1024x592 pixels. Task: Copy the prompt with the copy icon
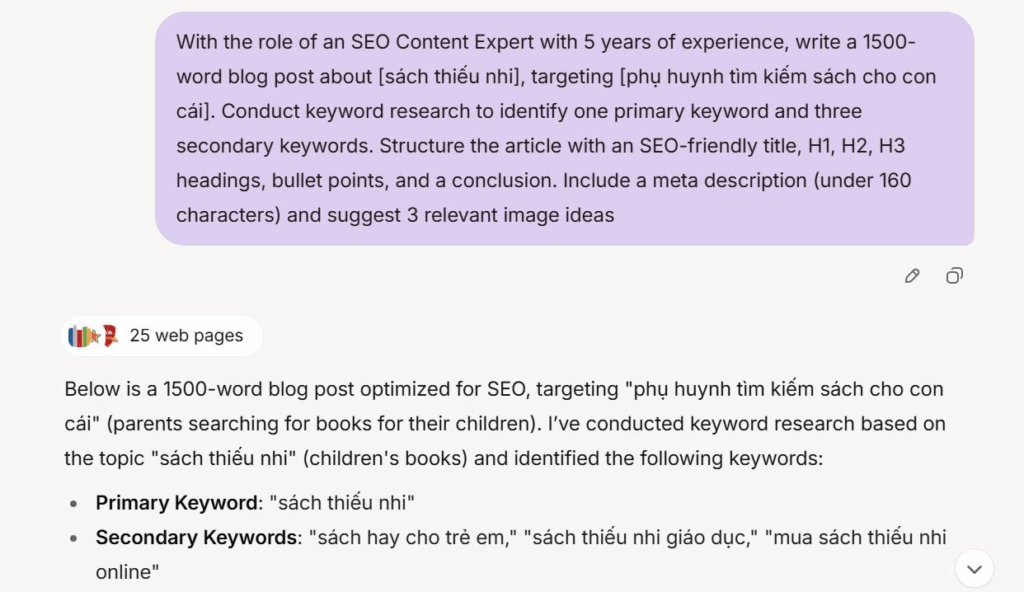pyautogui.click(x=954, y=276)
